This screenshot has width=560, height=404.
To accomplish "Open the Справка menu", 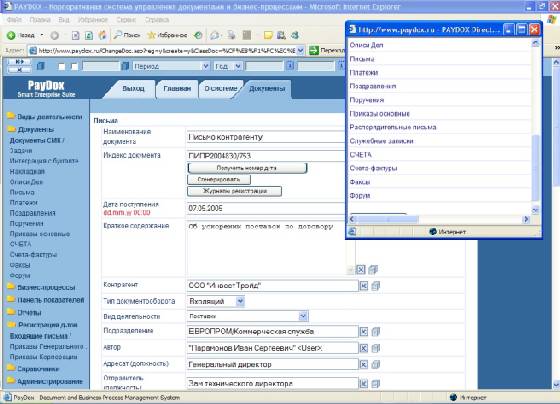I will [157, 20].
